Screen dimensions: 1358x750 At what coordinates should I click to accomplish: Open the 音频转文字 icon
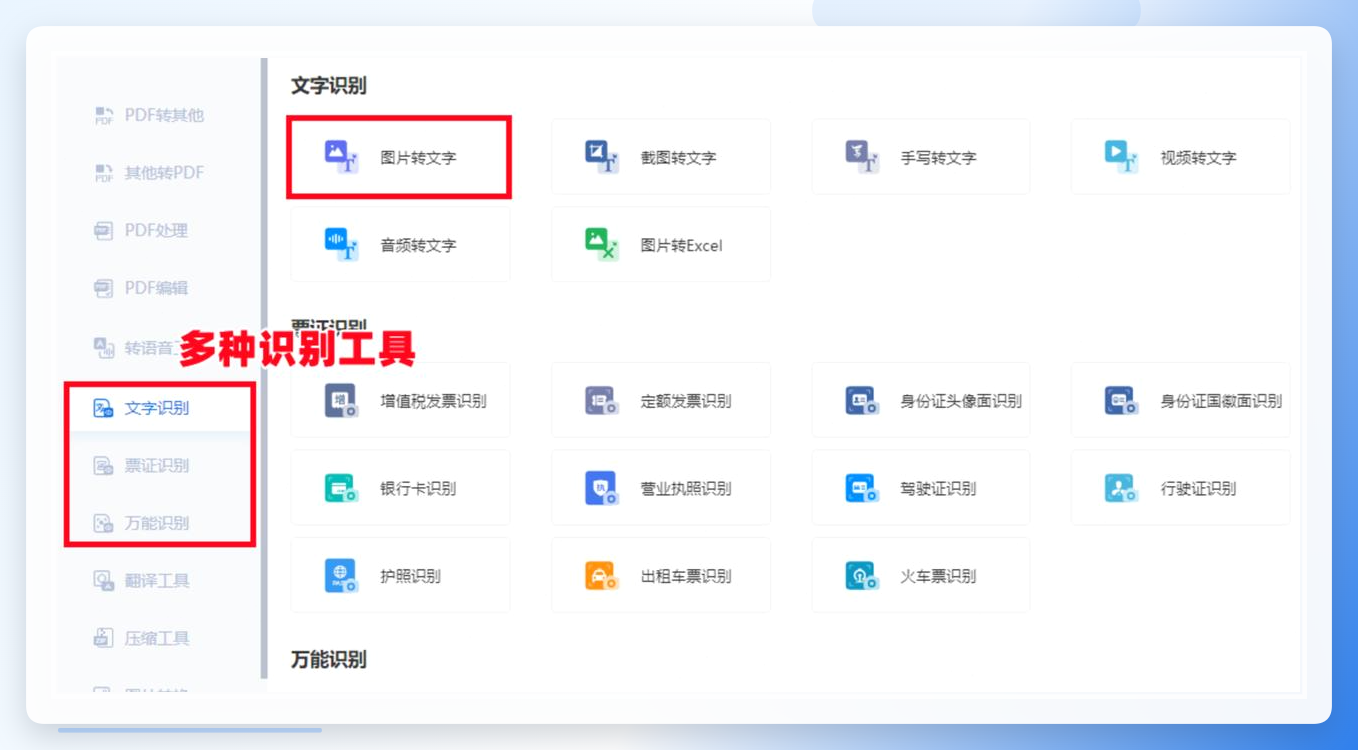tap(342, 245)
